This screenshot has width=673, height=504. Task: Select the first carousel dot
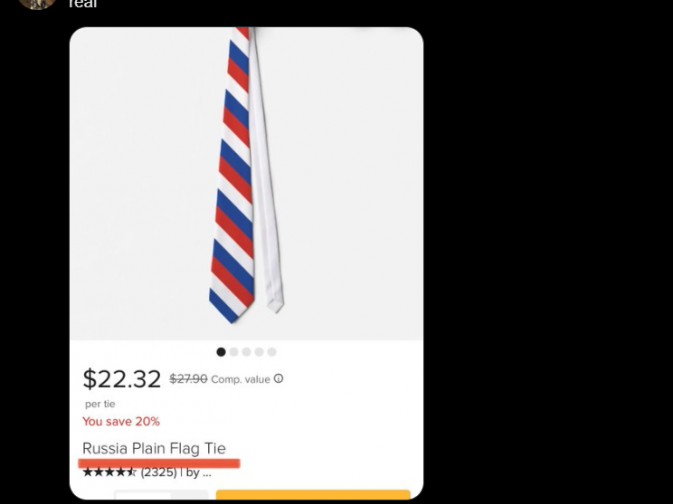(x=221, y=352)
